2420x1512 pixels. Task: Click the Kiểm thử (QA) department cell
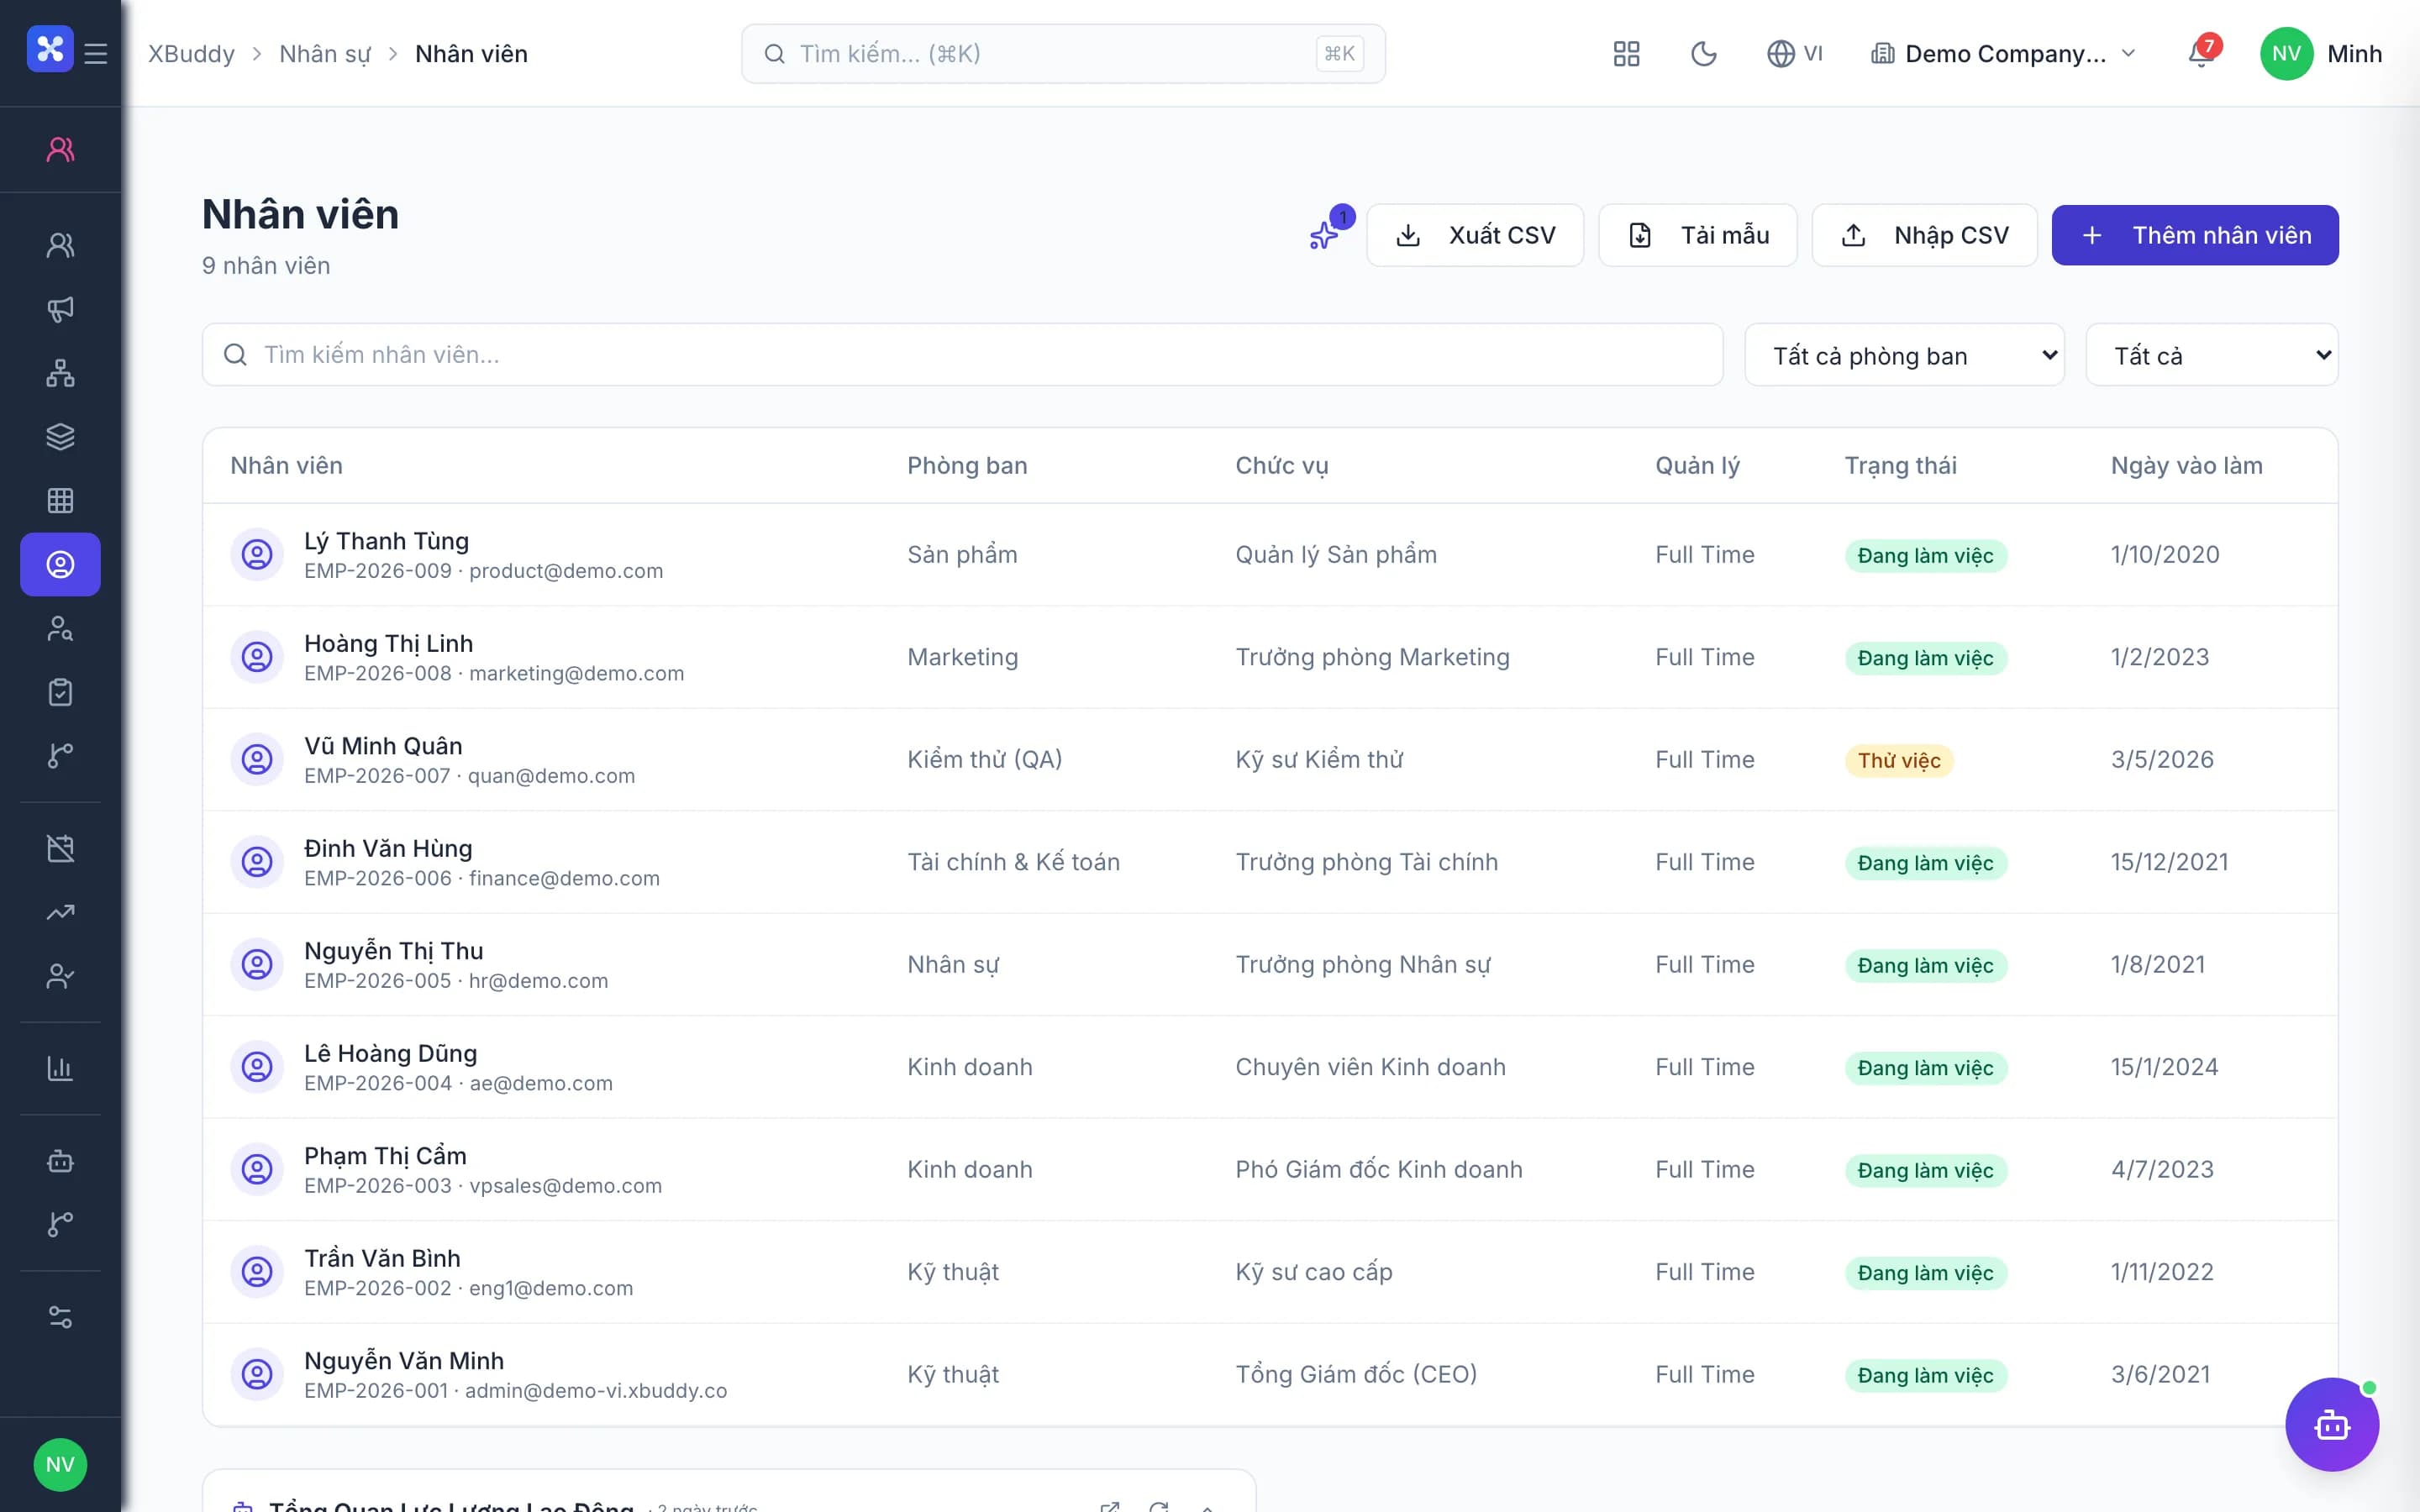point(984,760)
